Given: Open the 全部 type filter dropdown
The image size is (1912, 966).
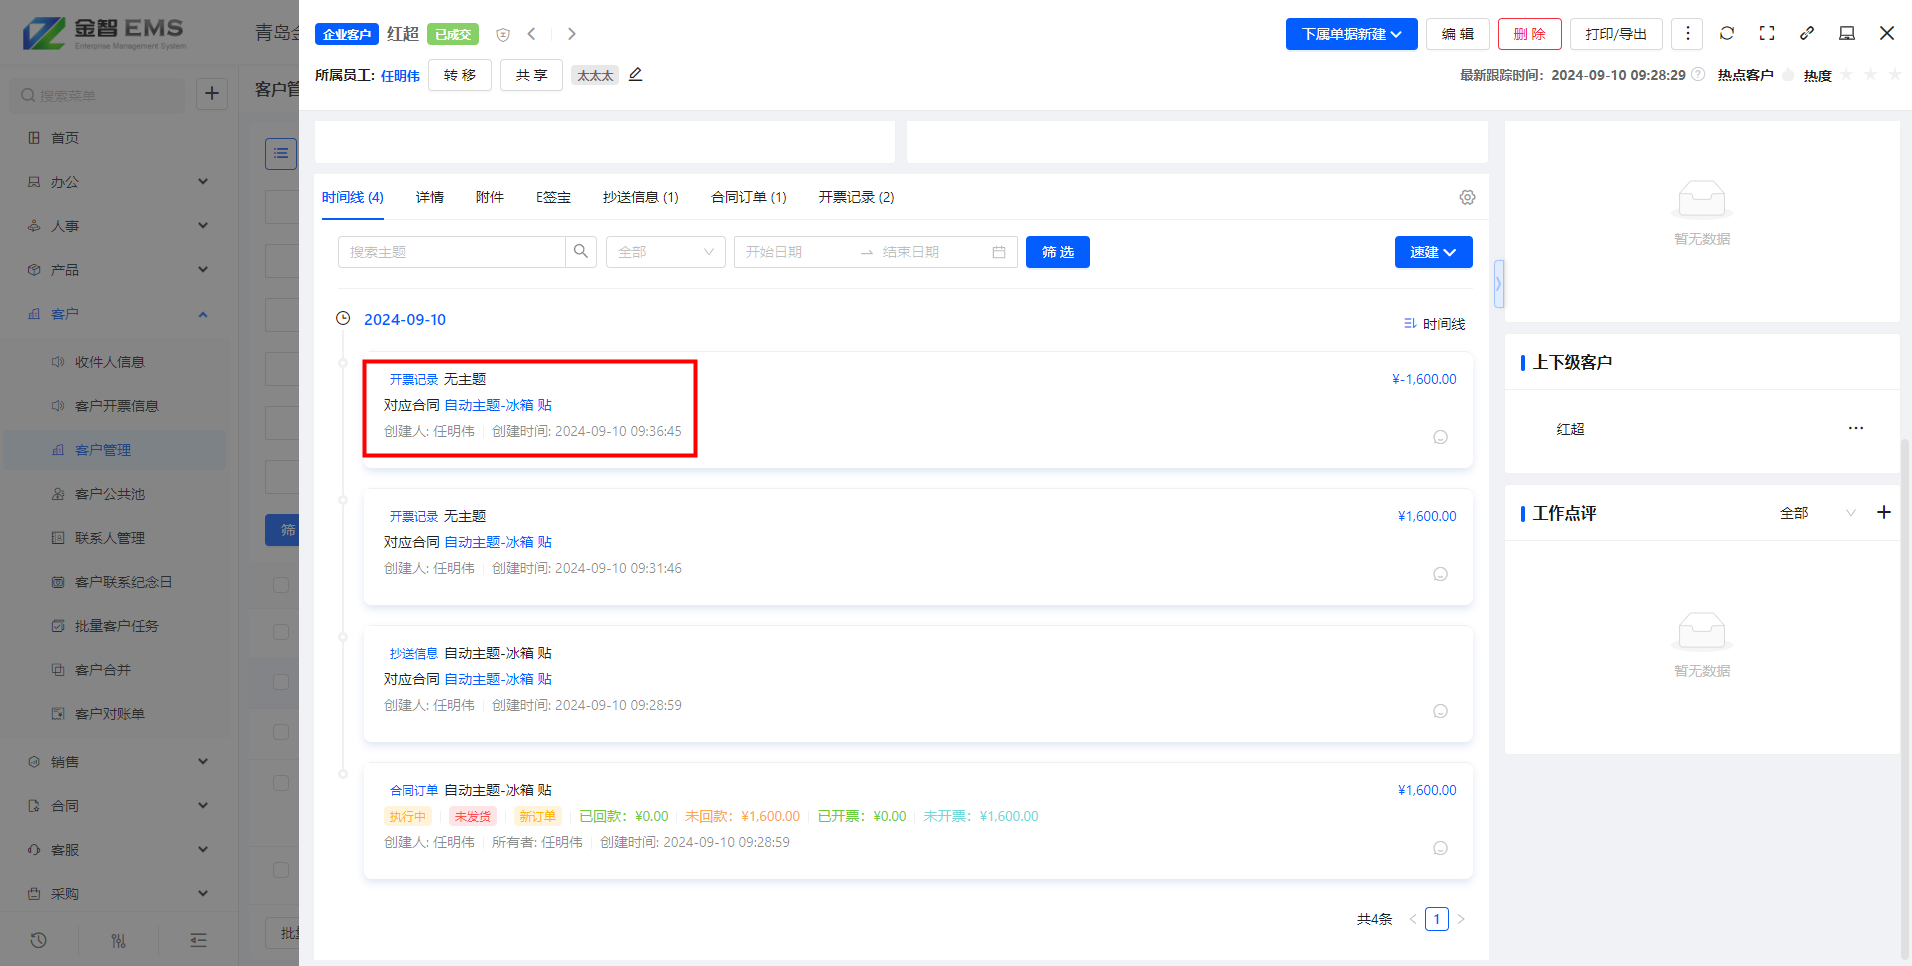Looking at the screenshot, I should [665, 252].
